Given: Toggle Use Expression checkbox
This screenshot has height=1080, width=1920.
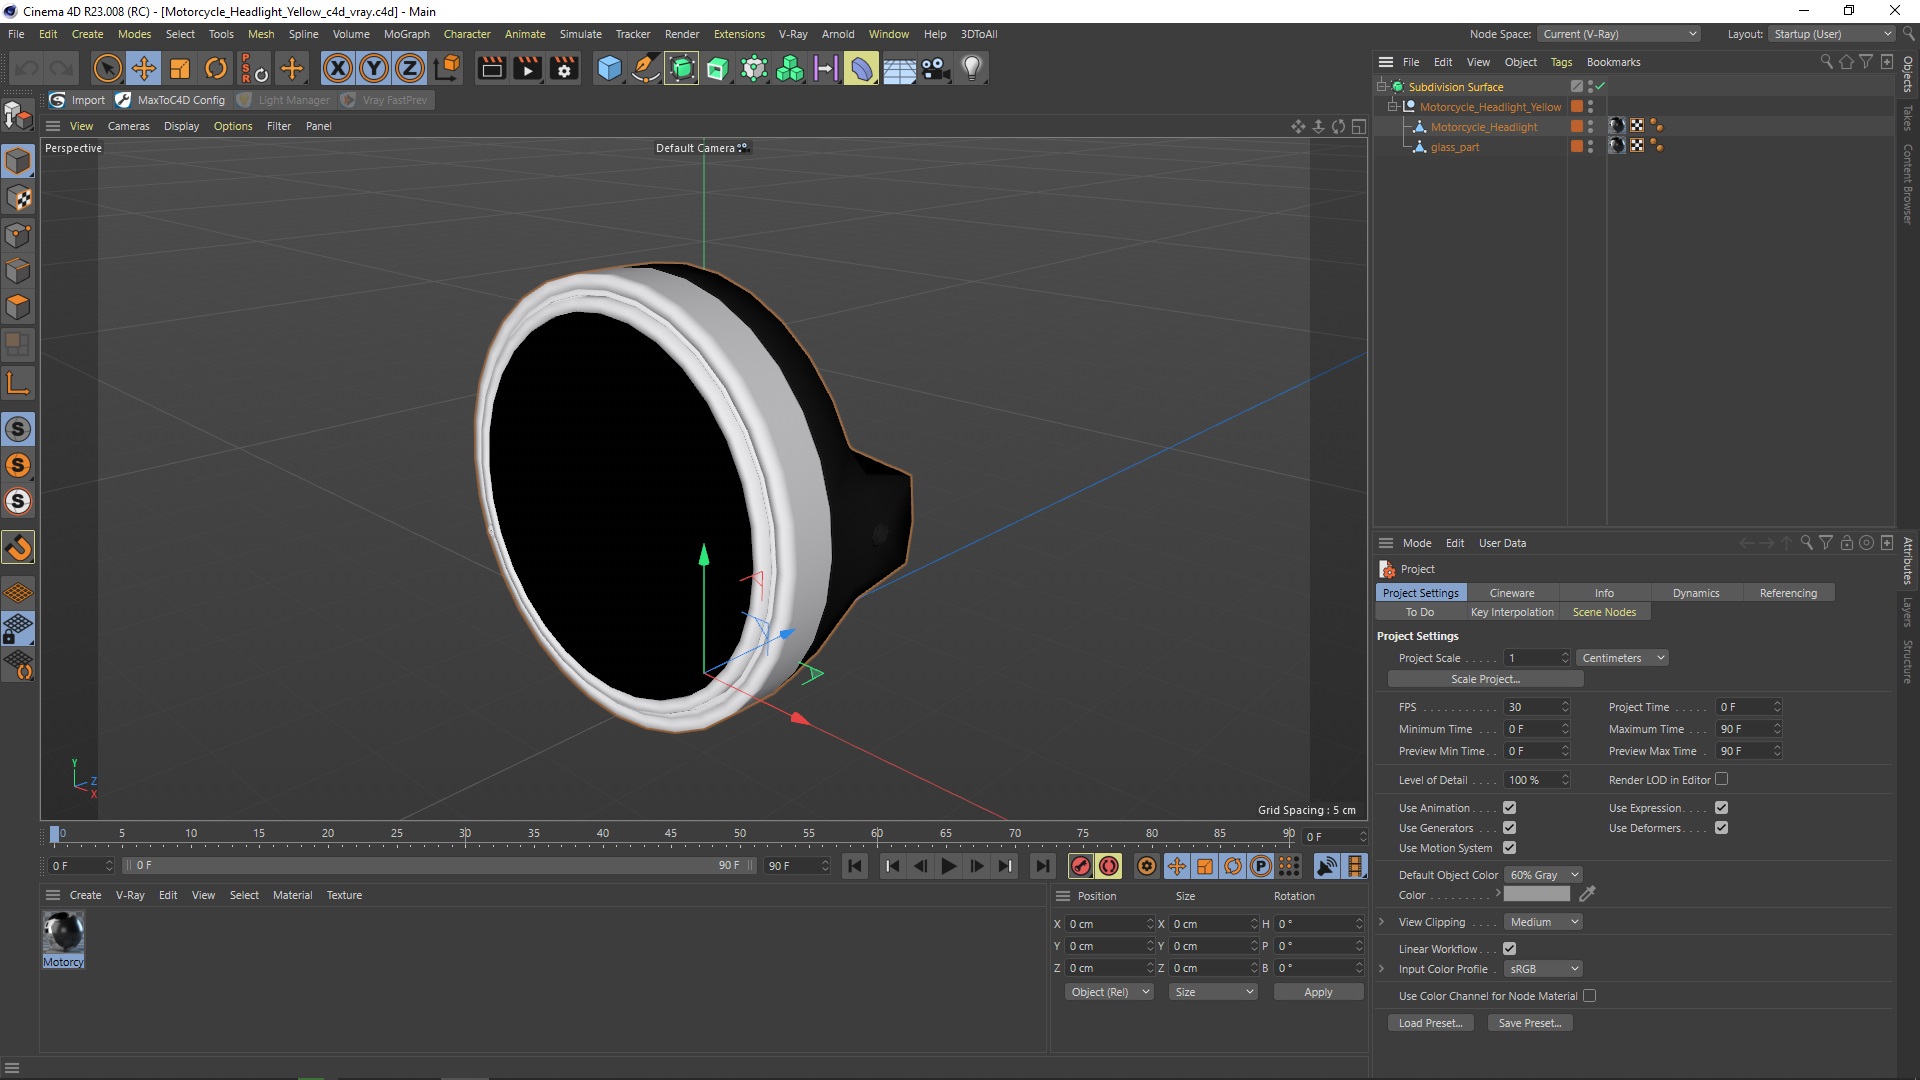Looking at the screenshot, I should click(x=1721, y=808).
